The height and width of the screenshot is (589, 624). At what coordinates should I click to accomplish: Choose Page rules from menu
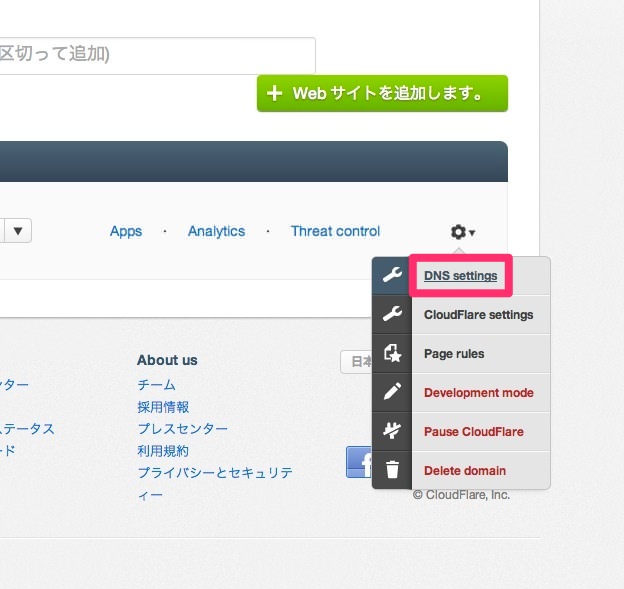454,354
